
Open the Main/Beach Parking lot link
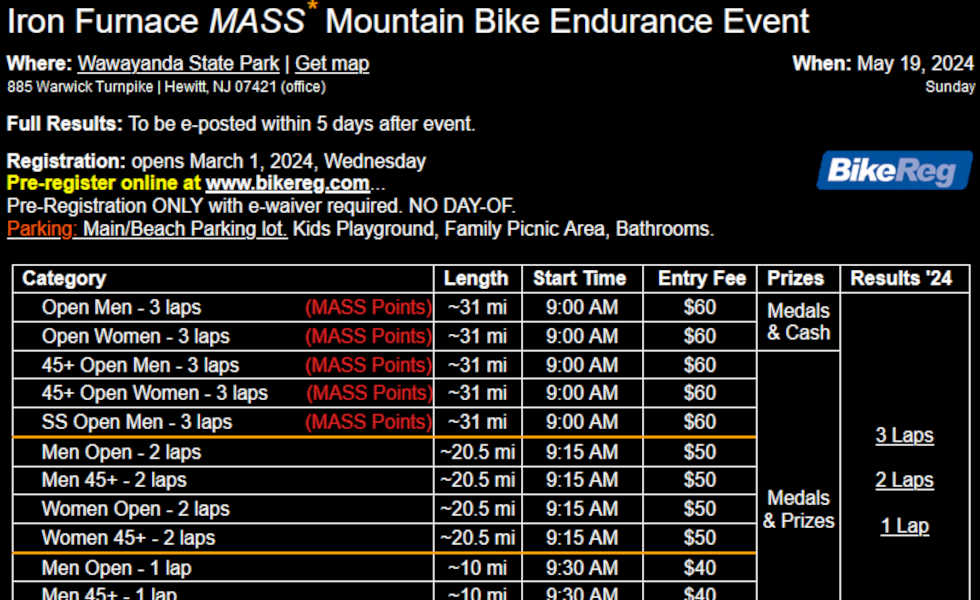coord(185,229)
